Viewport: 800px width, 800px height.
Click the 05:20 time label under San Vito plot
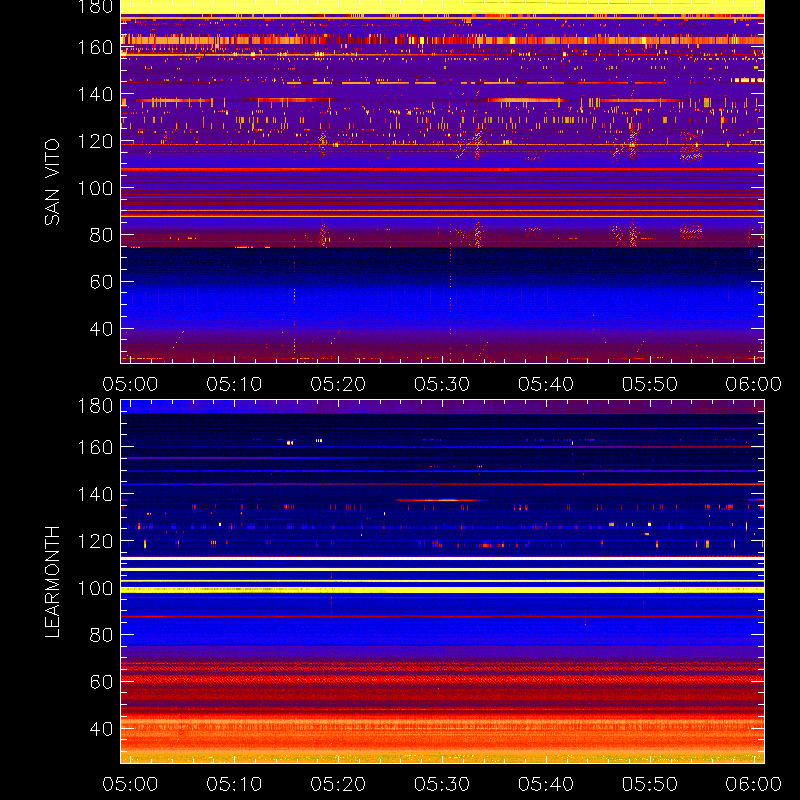338,384
